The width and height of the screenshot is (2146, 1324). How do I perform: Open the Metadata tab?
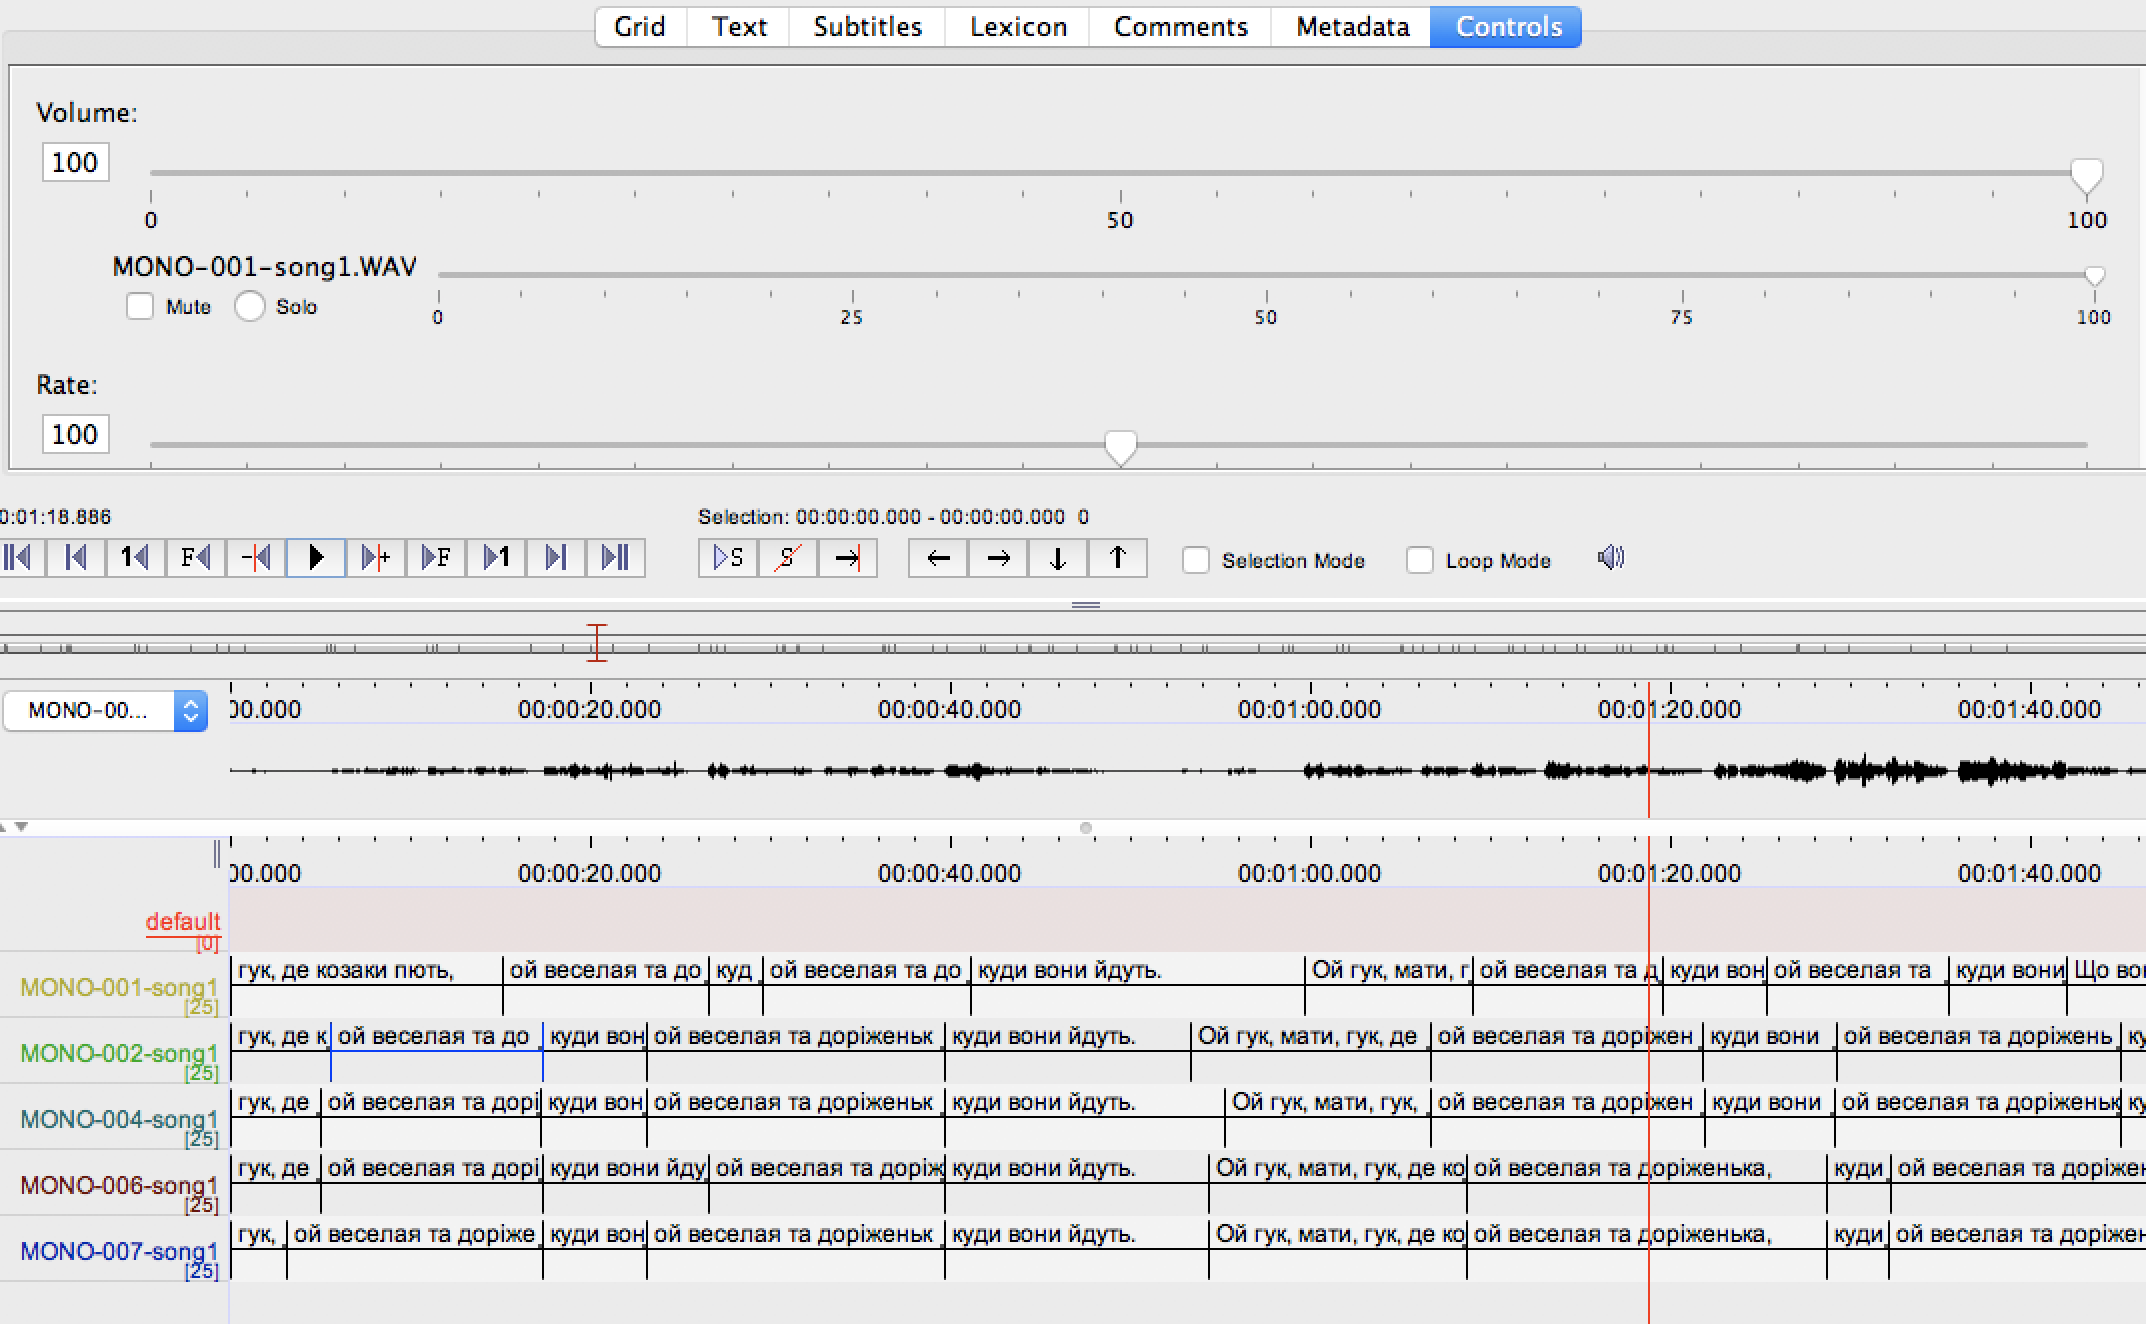coord(1352,27)
